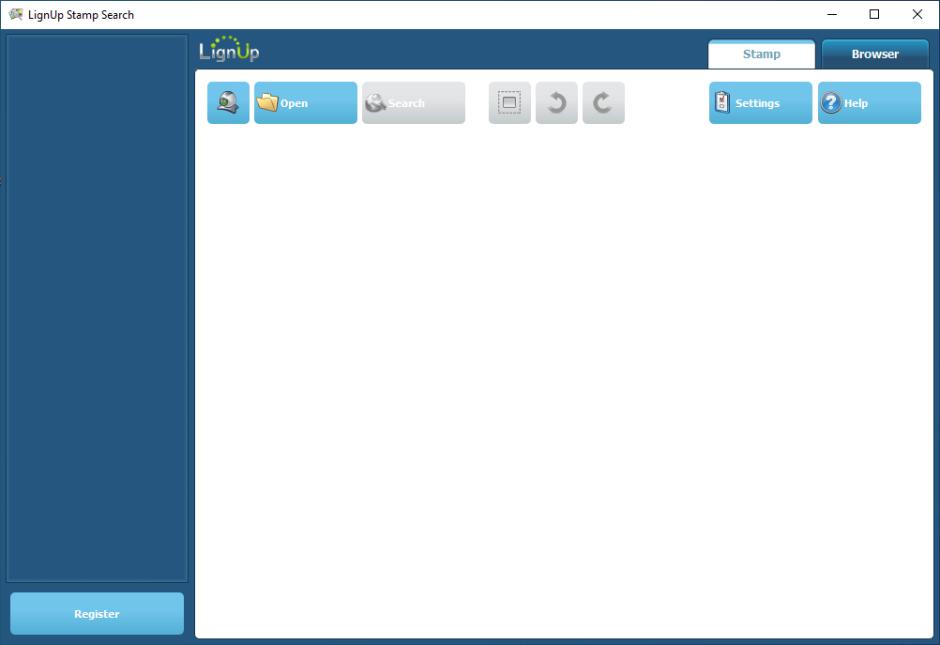The width and height of the screenshot is (940, 645).
Task: Maximize the LignUp window
Action: tap(874, 14)
